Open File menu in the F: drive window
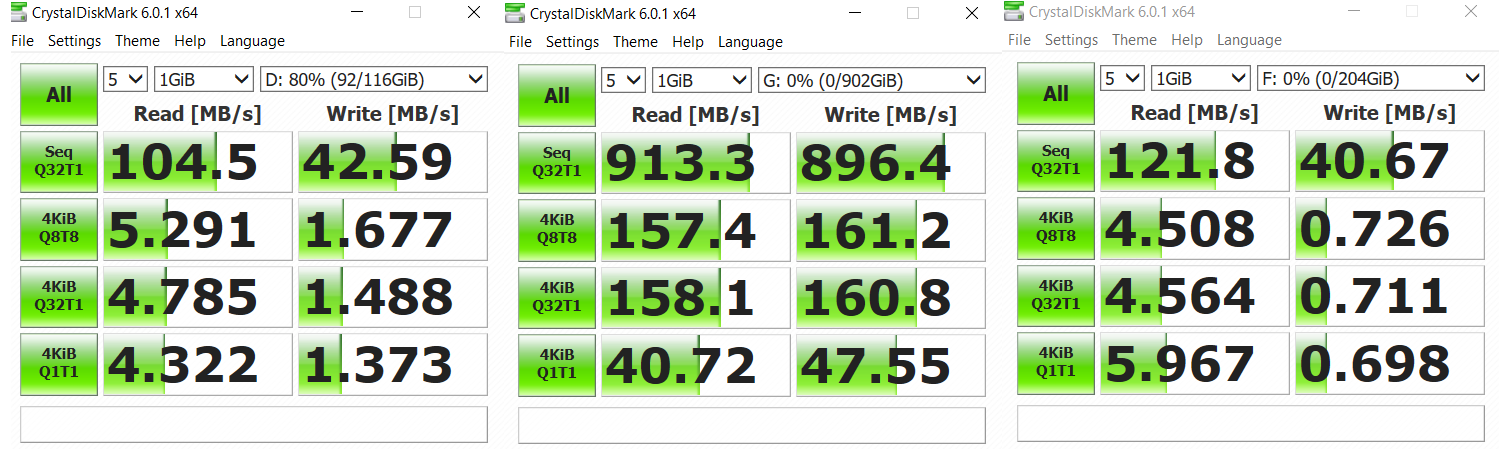Screen dimensions: 1499x449 click(1019, 40)
